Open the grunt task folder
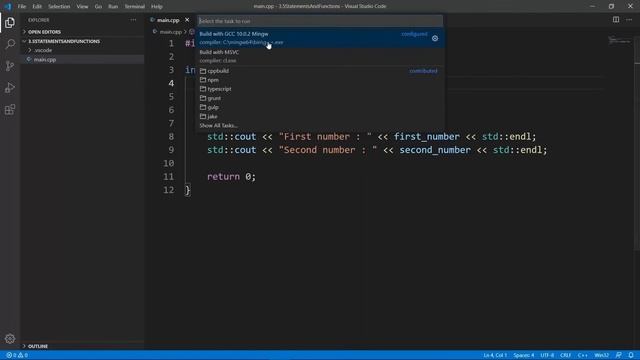This screenshot has width=640, height=360. click(320, 98)
